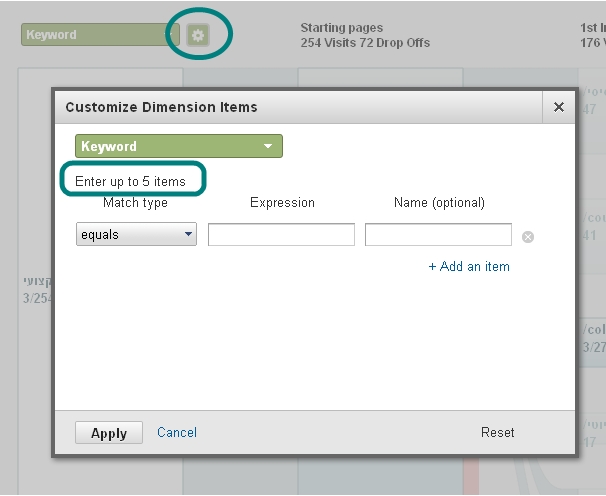The height and width of the screenshot is (496, 606).
Task: Close the Customize Dimension Items dialog
Action: (558, 107)
